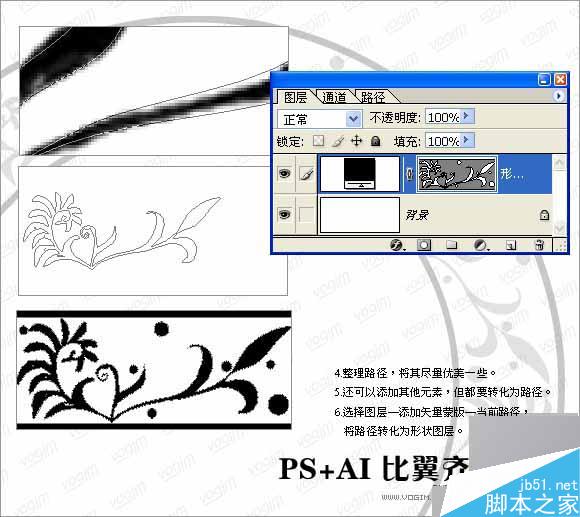Screen dimensions: 580x517
Task: Expand the 填充 slider arrow
Action: pos(467,140)
